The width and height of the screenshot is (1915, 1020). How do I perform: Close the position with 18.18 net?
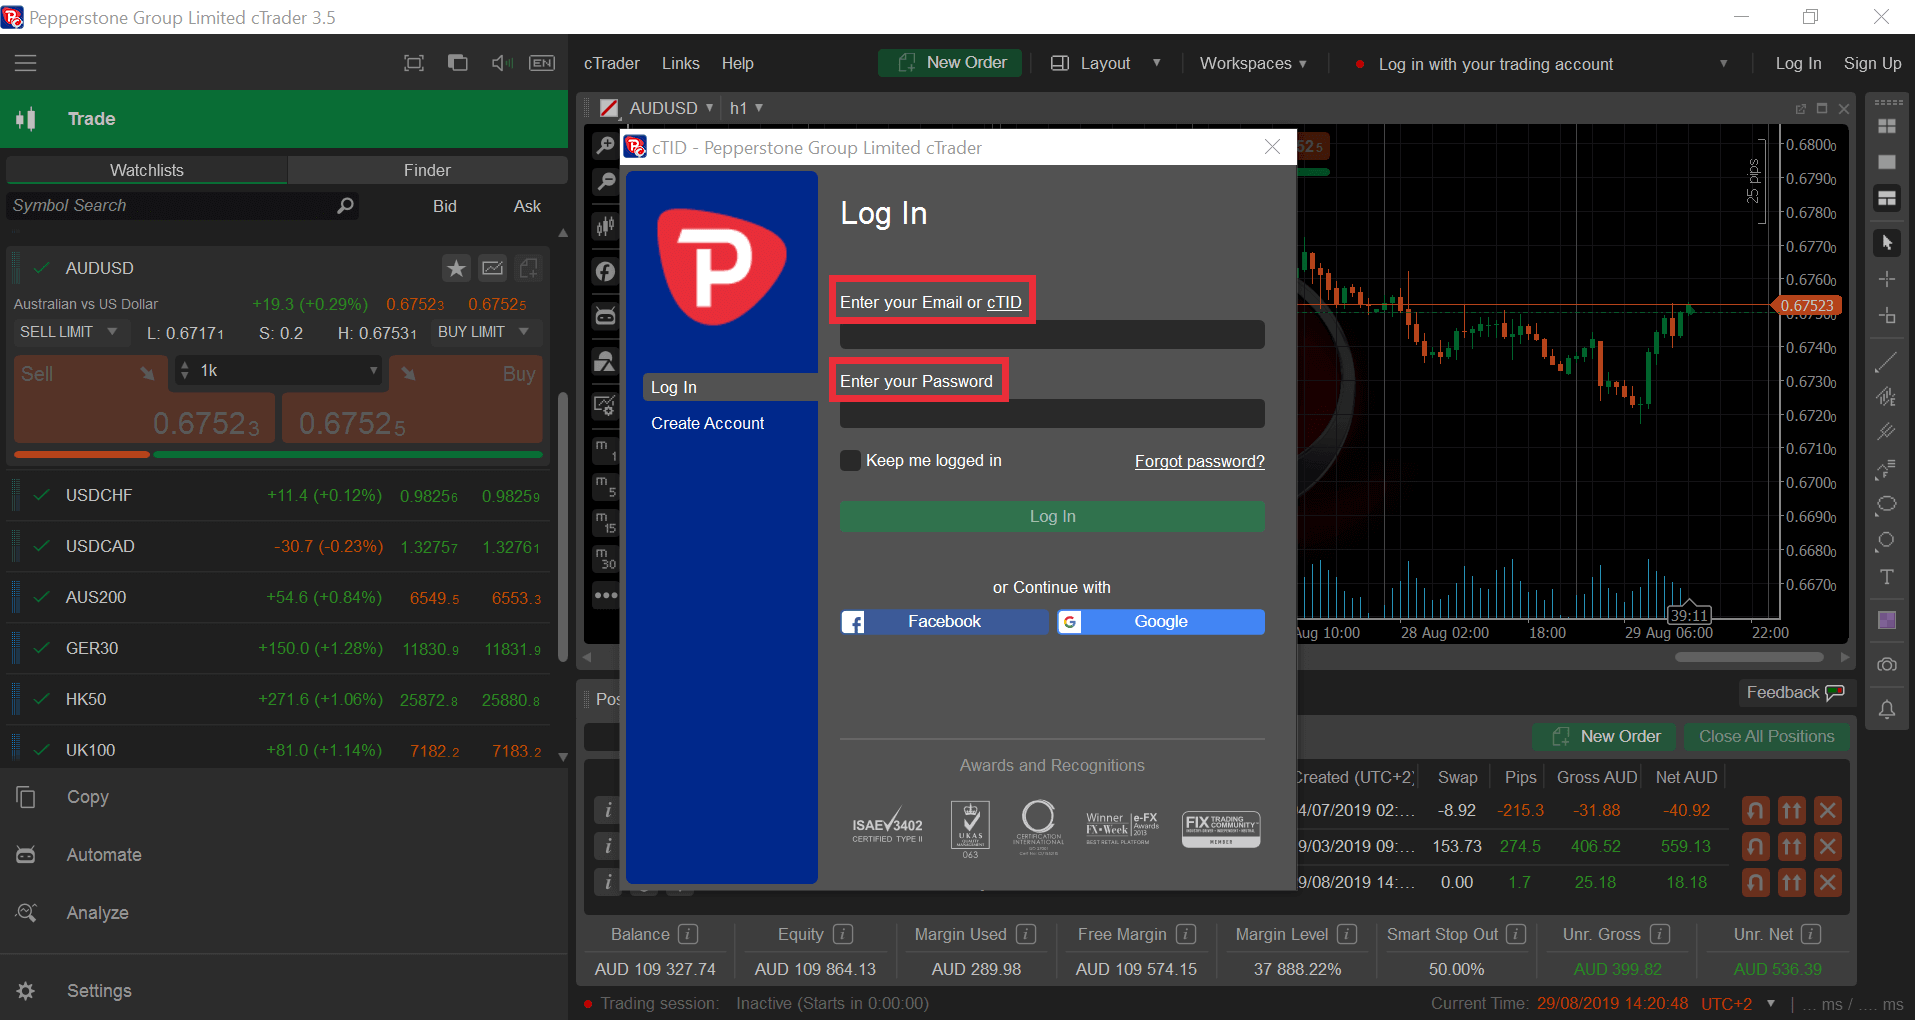[x=1828, y=883]
